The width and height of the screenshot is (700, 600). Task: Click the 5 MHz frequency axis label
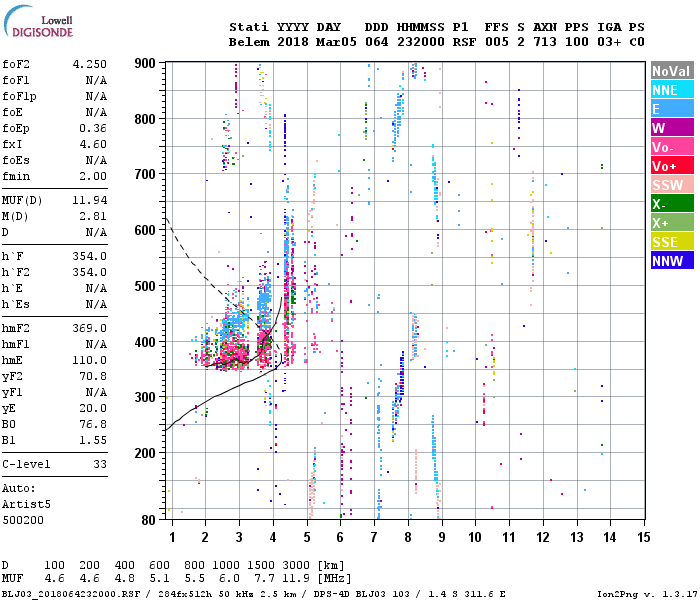coord(307,537)
